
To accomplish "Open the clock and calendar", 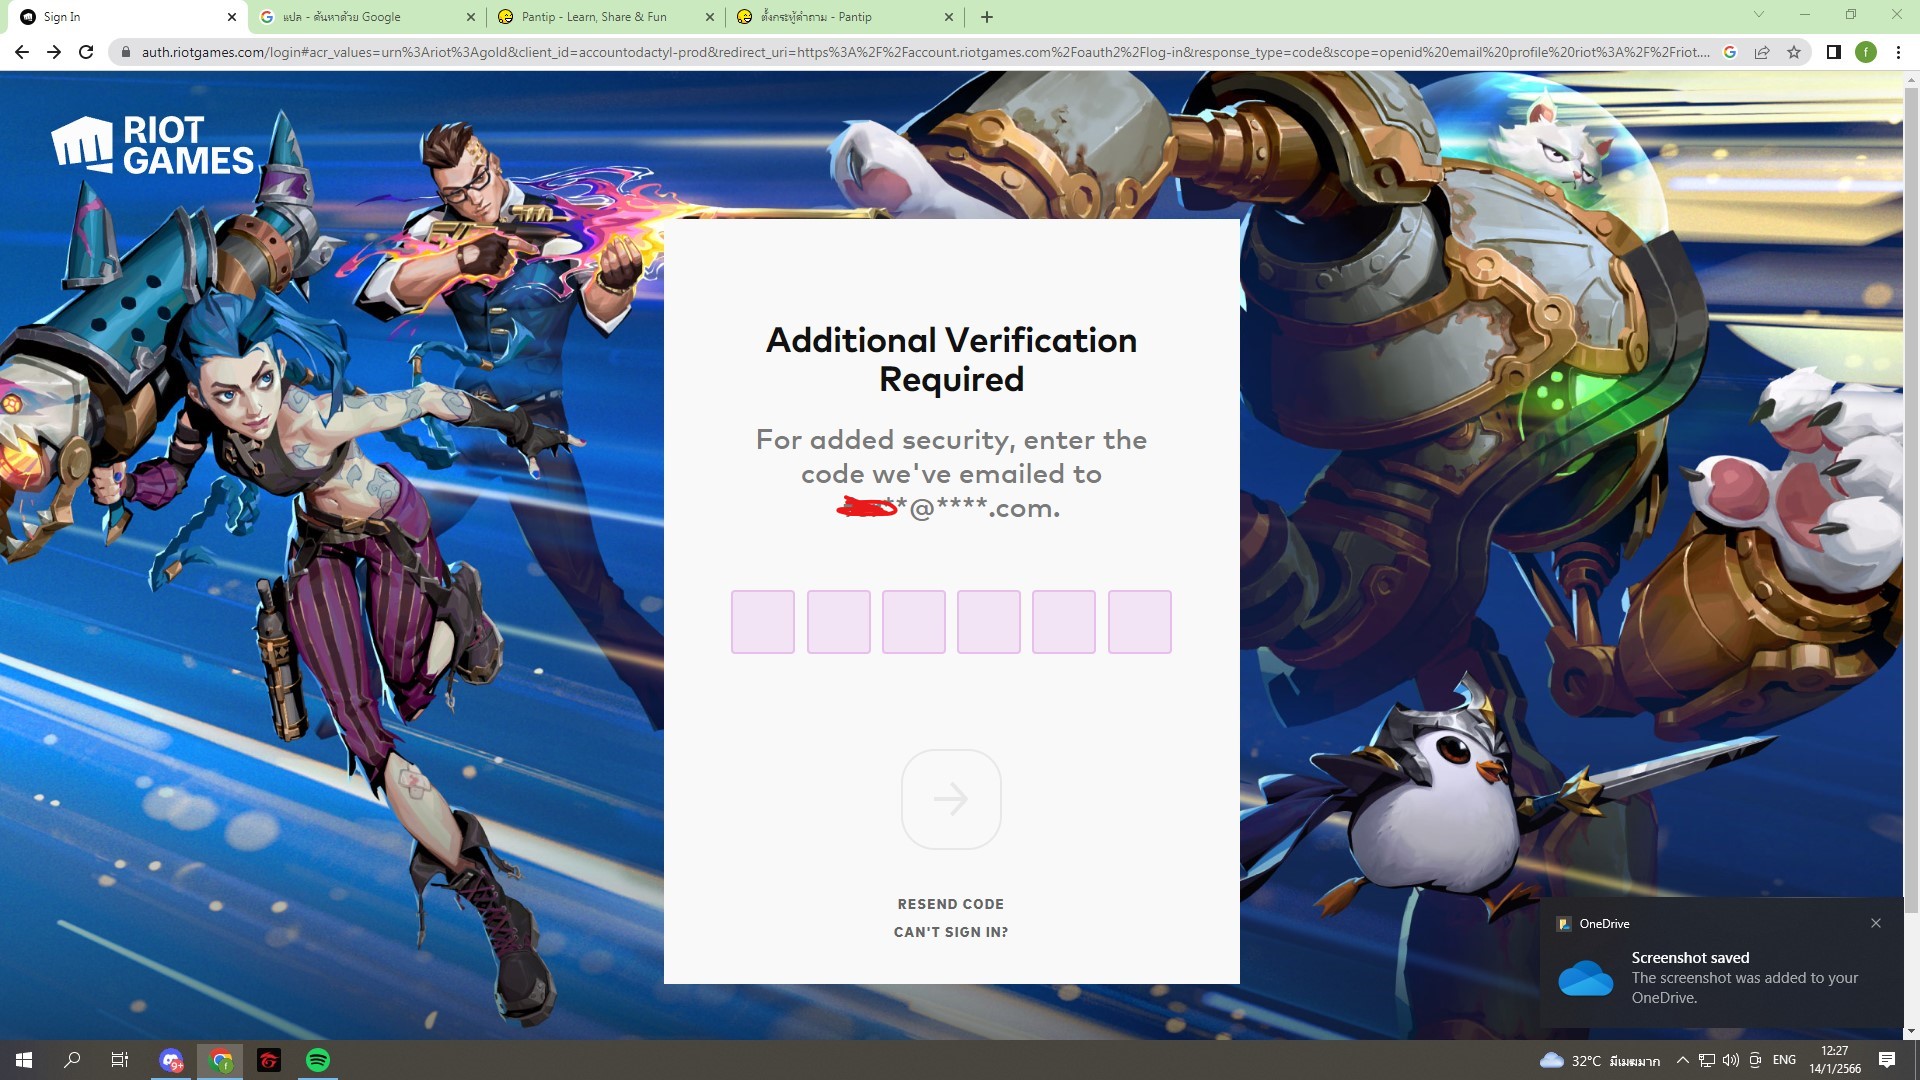I will tap(1835, 1060).
